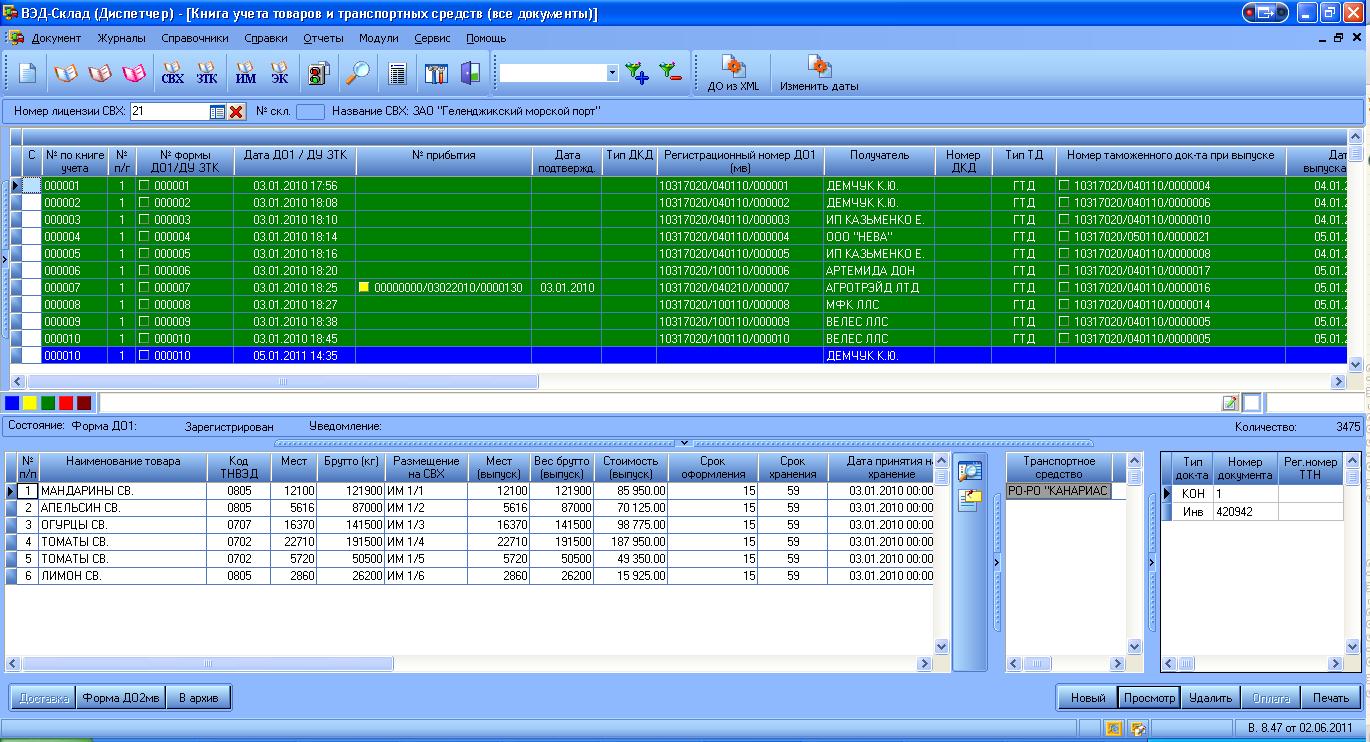Screen dimensions: 1370x742
Task: Tick checkbox of customs doc 10317020/040110/0000017
Action: click(1064, 271)
